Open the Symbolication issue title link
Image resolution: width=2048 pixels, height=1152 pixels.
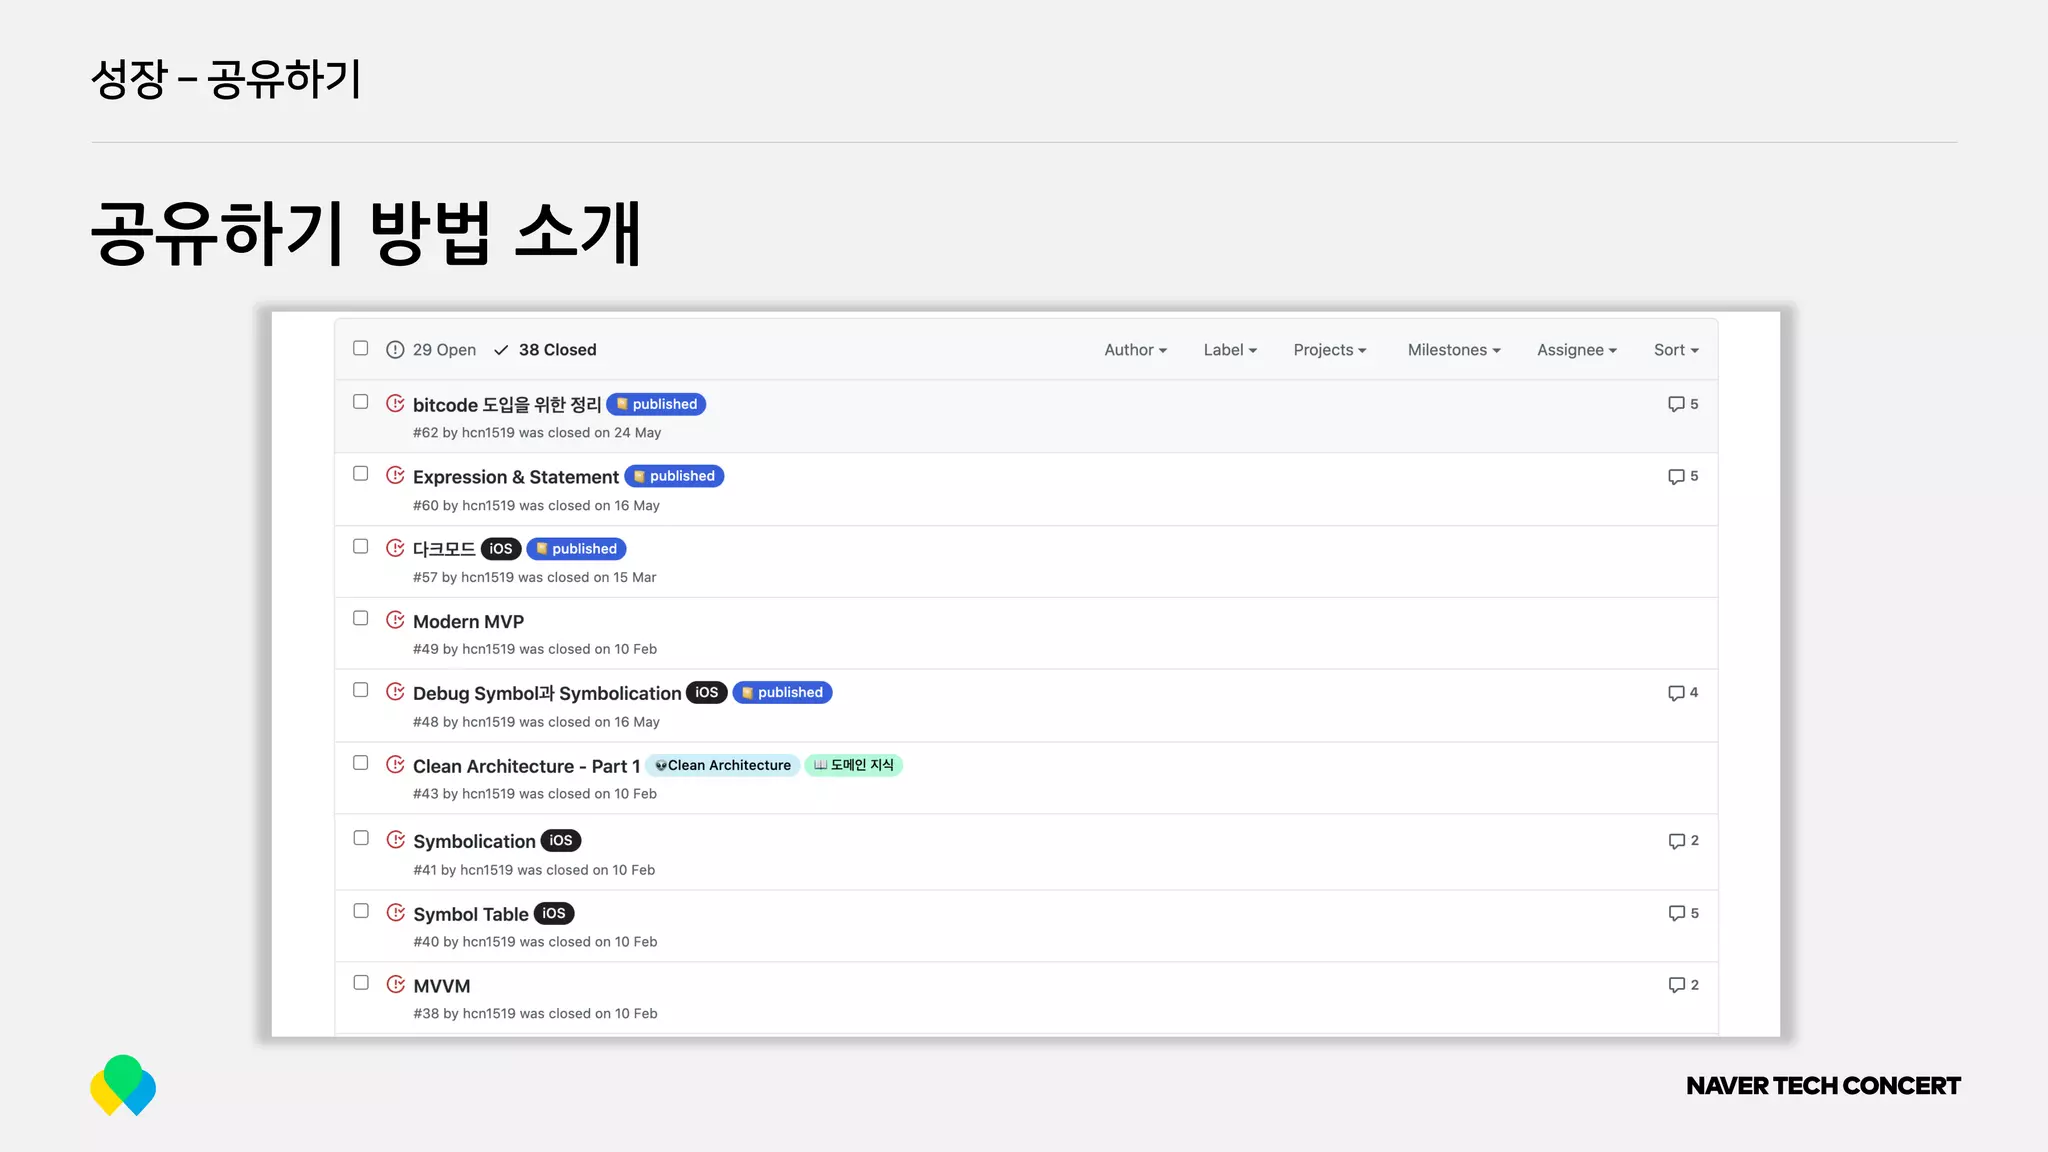coord(474,842)
